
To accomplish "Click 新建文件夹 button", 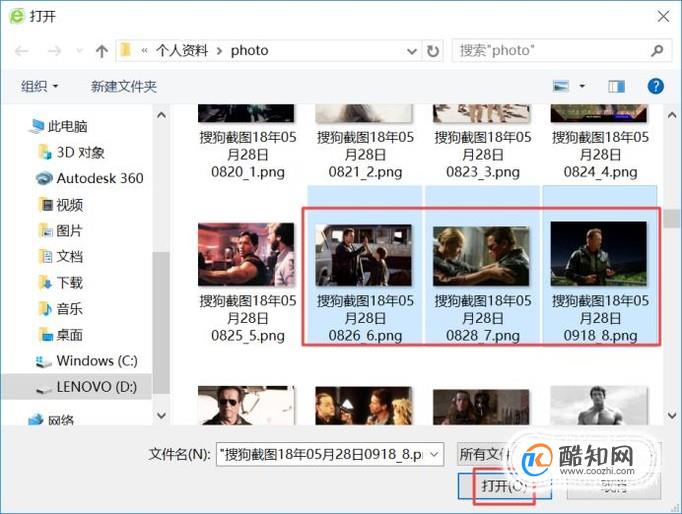I will (x=124, y=86).
